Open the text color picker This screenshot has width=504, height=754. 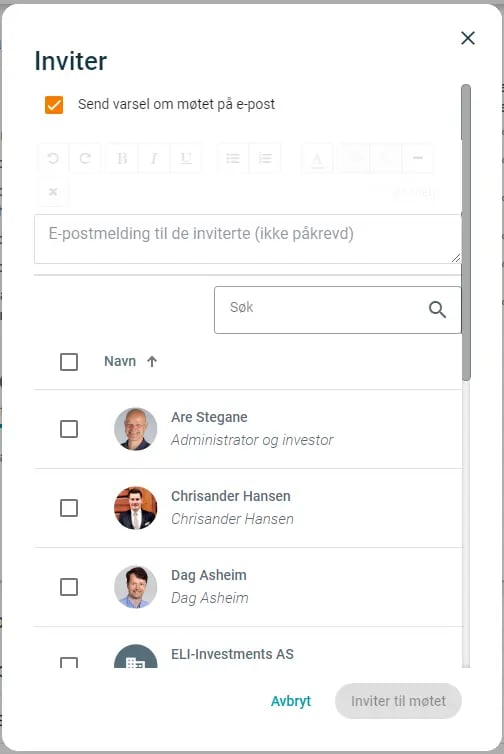[317, 158]
